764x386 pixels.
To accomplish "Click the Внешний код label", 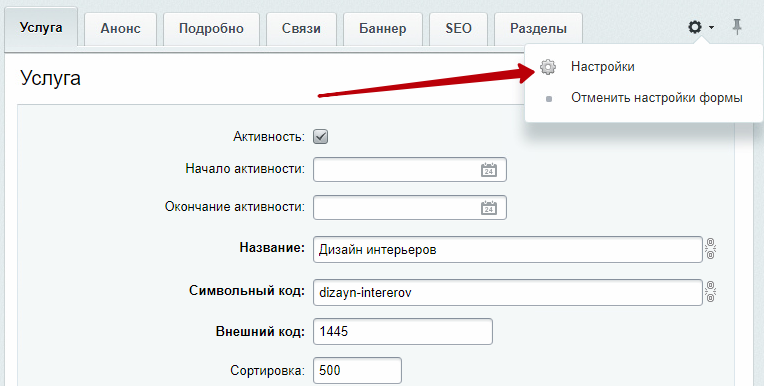I will (260, 332).
